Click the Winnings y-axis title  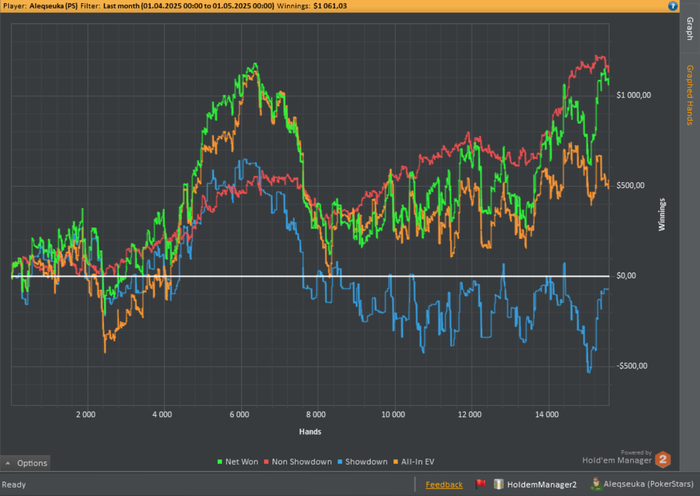coord(662,215)
